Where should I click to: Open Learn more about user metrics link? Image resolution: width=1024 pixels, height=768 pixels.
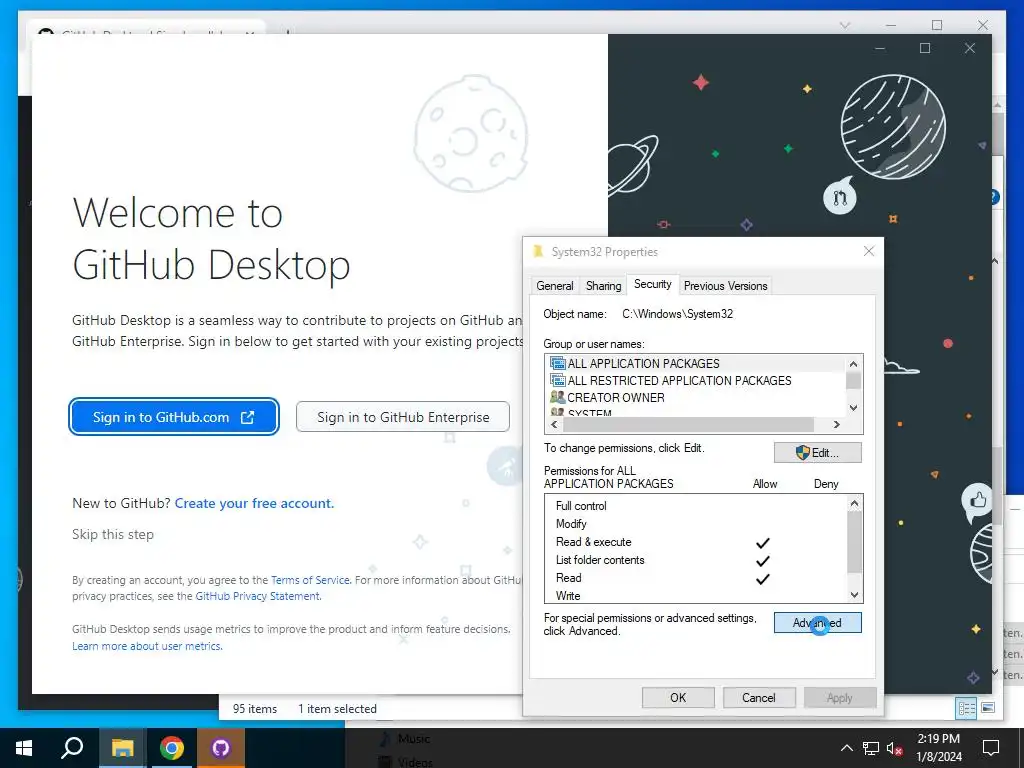coord(147,646)
